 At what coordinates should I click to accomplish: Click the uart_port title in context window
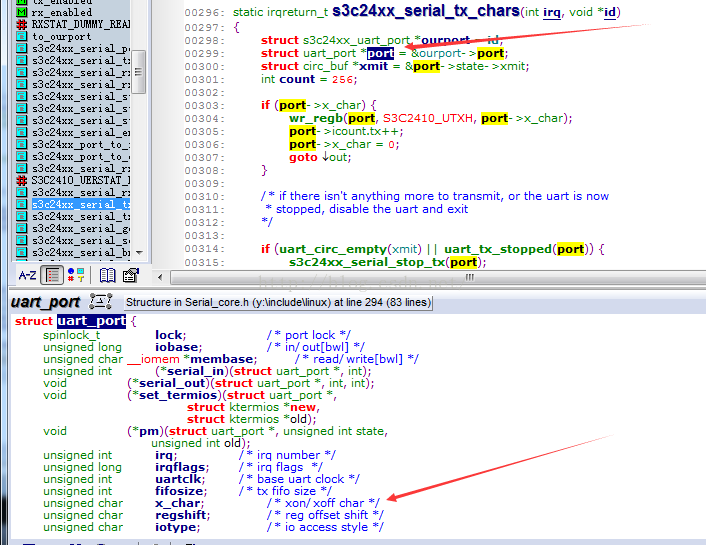point(45,302)
